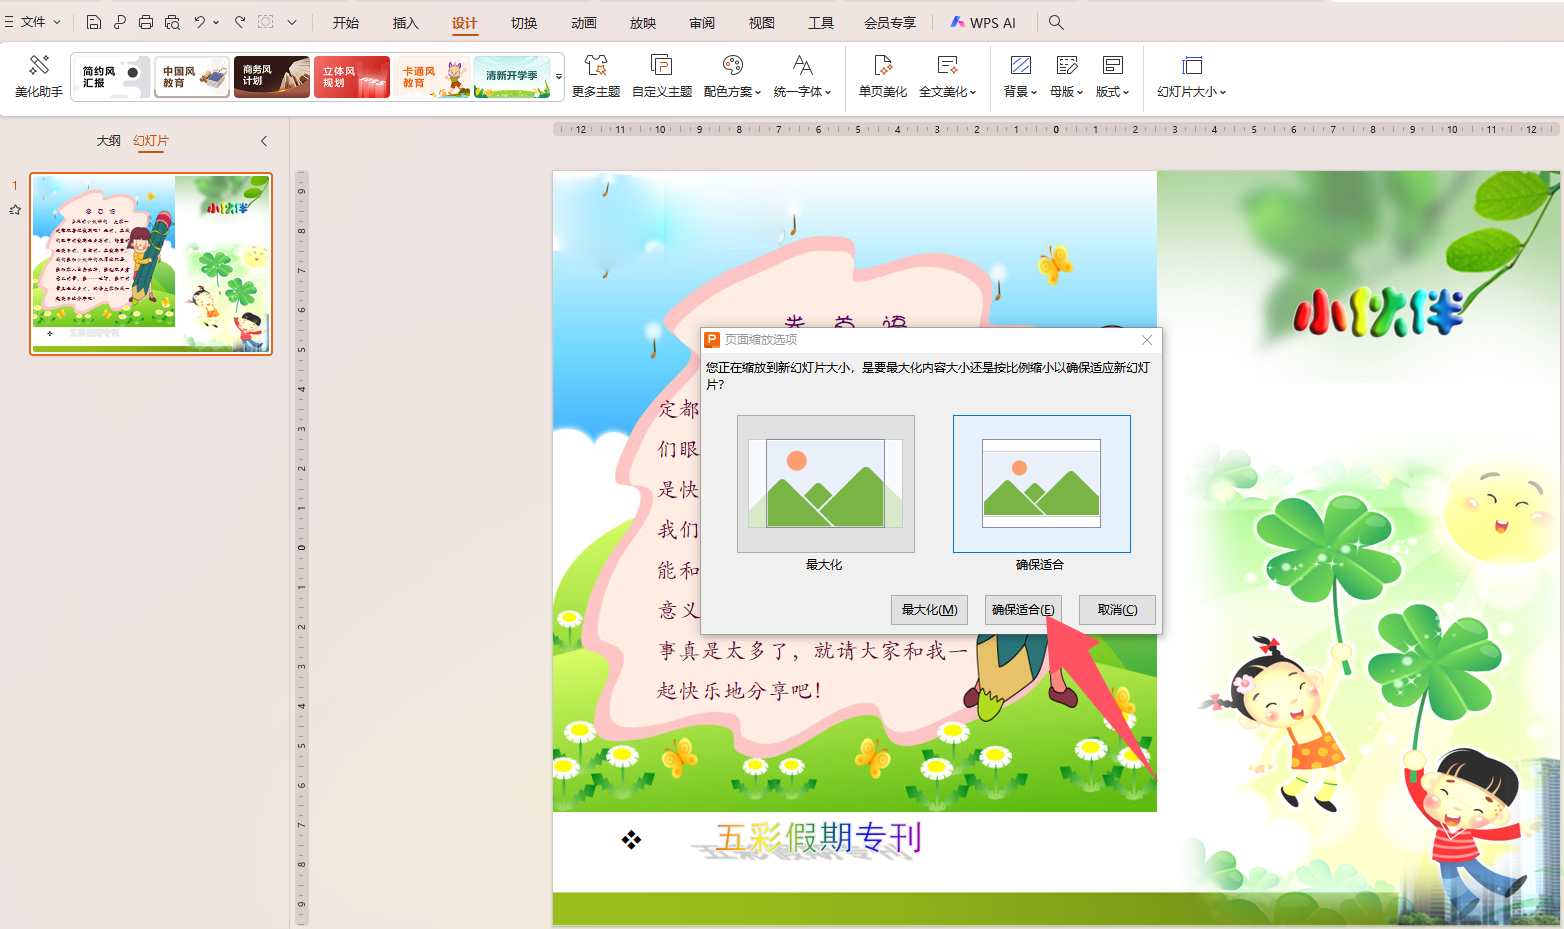This screenshot has width=1564, height=929.
Task: Click the 确保适合(E) button
Action: coord(1022,609)
